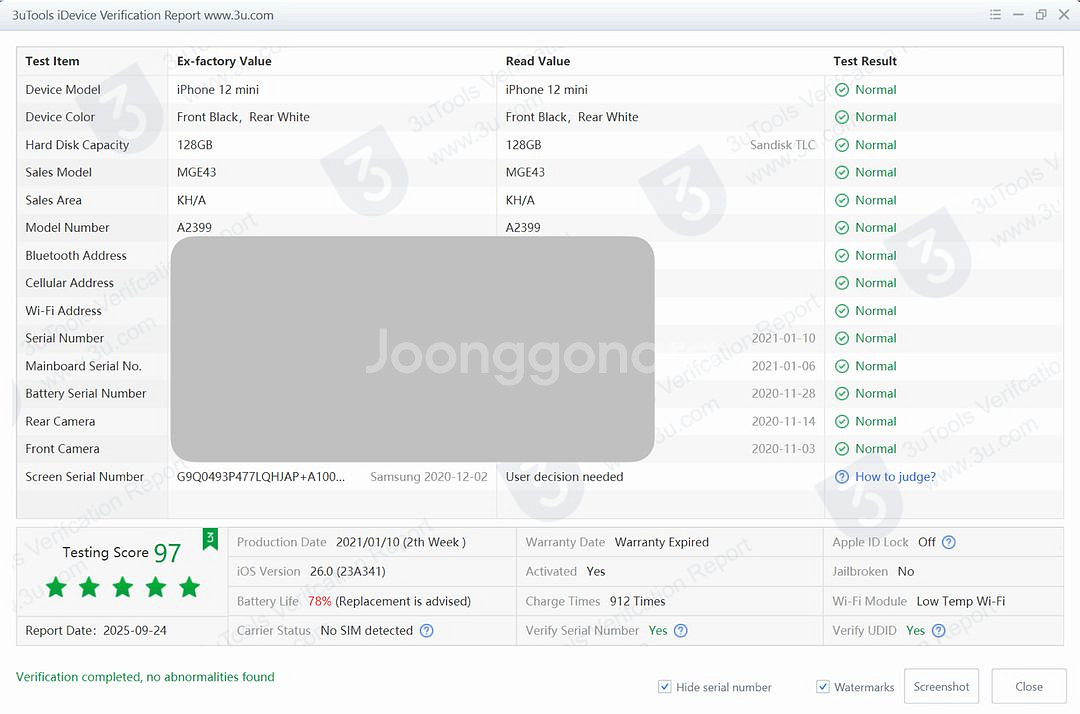This screenshot has width=1080, height=714.
Task: Click "A2399" in the Read Value column
Action: [523, 228]
